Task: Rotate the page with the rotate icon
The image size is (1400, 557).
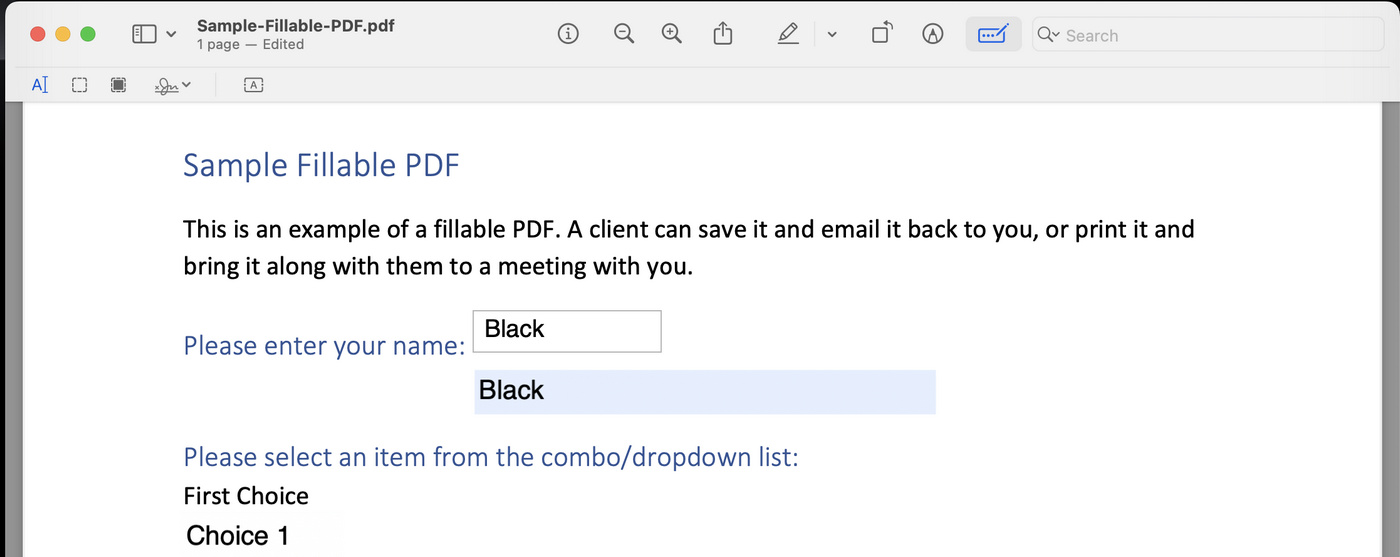Action: 881,35
